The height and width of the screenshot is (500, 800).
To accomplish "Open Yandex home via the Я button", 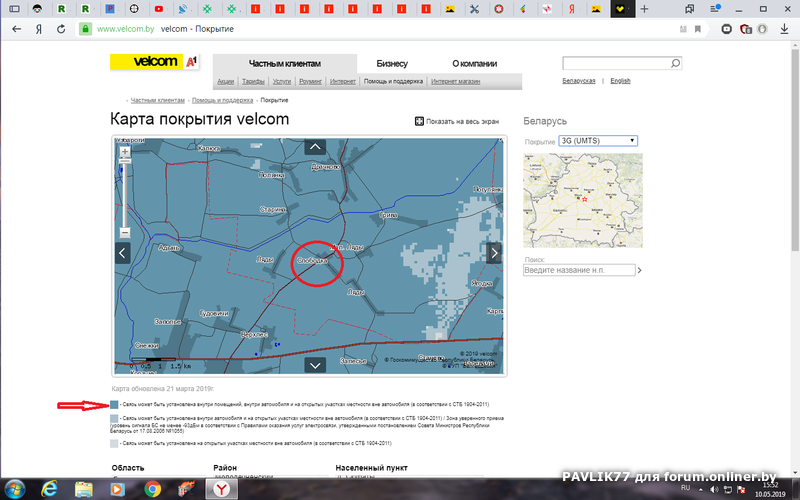I will [39, 29].
